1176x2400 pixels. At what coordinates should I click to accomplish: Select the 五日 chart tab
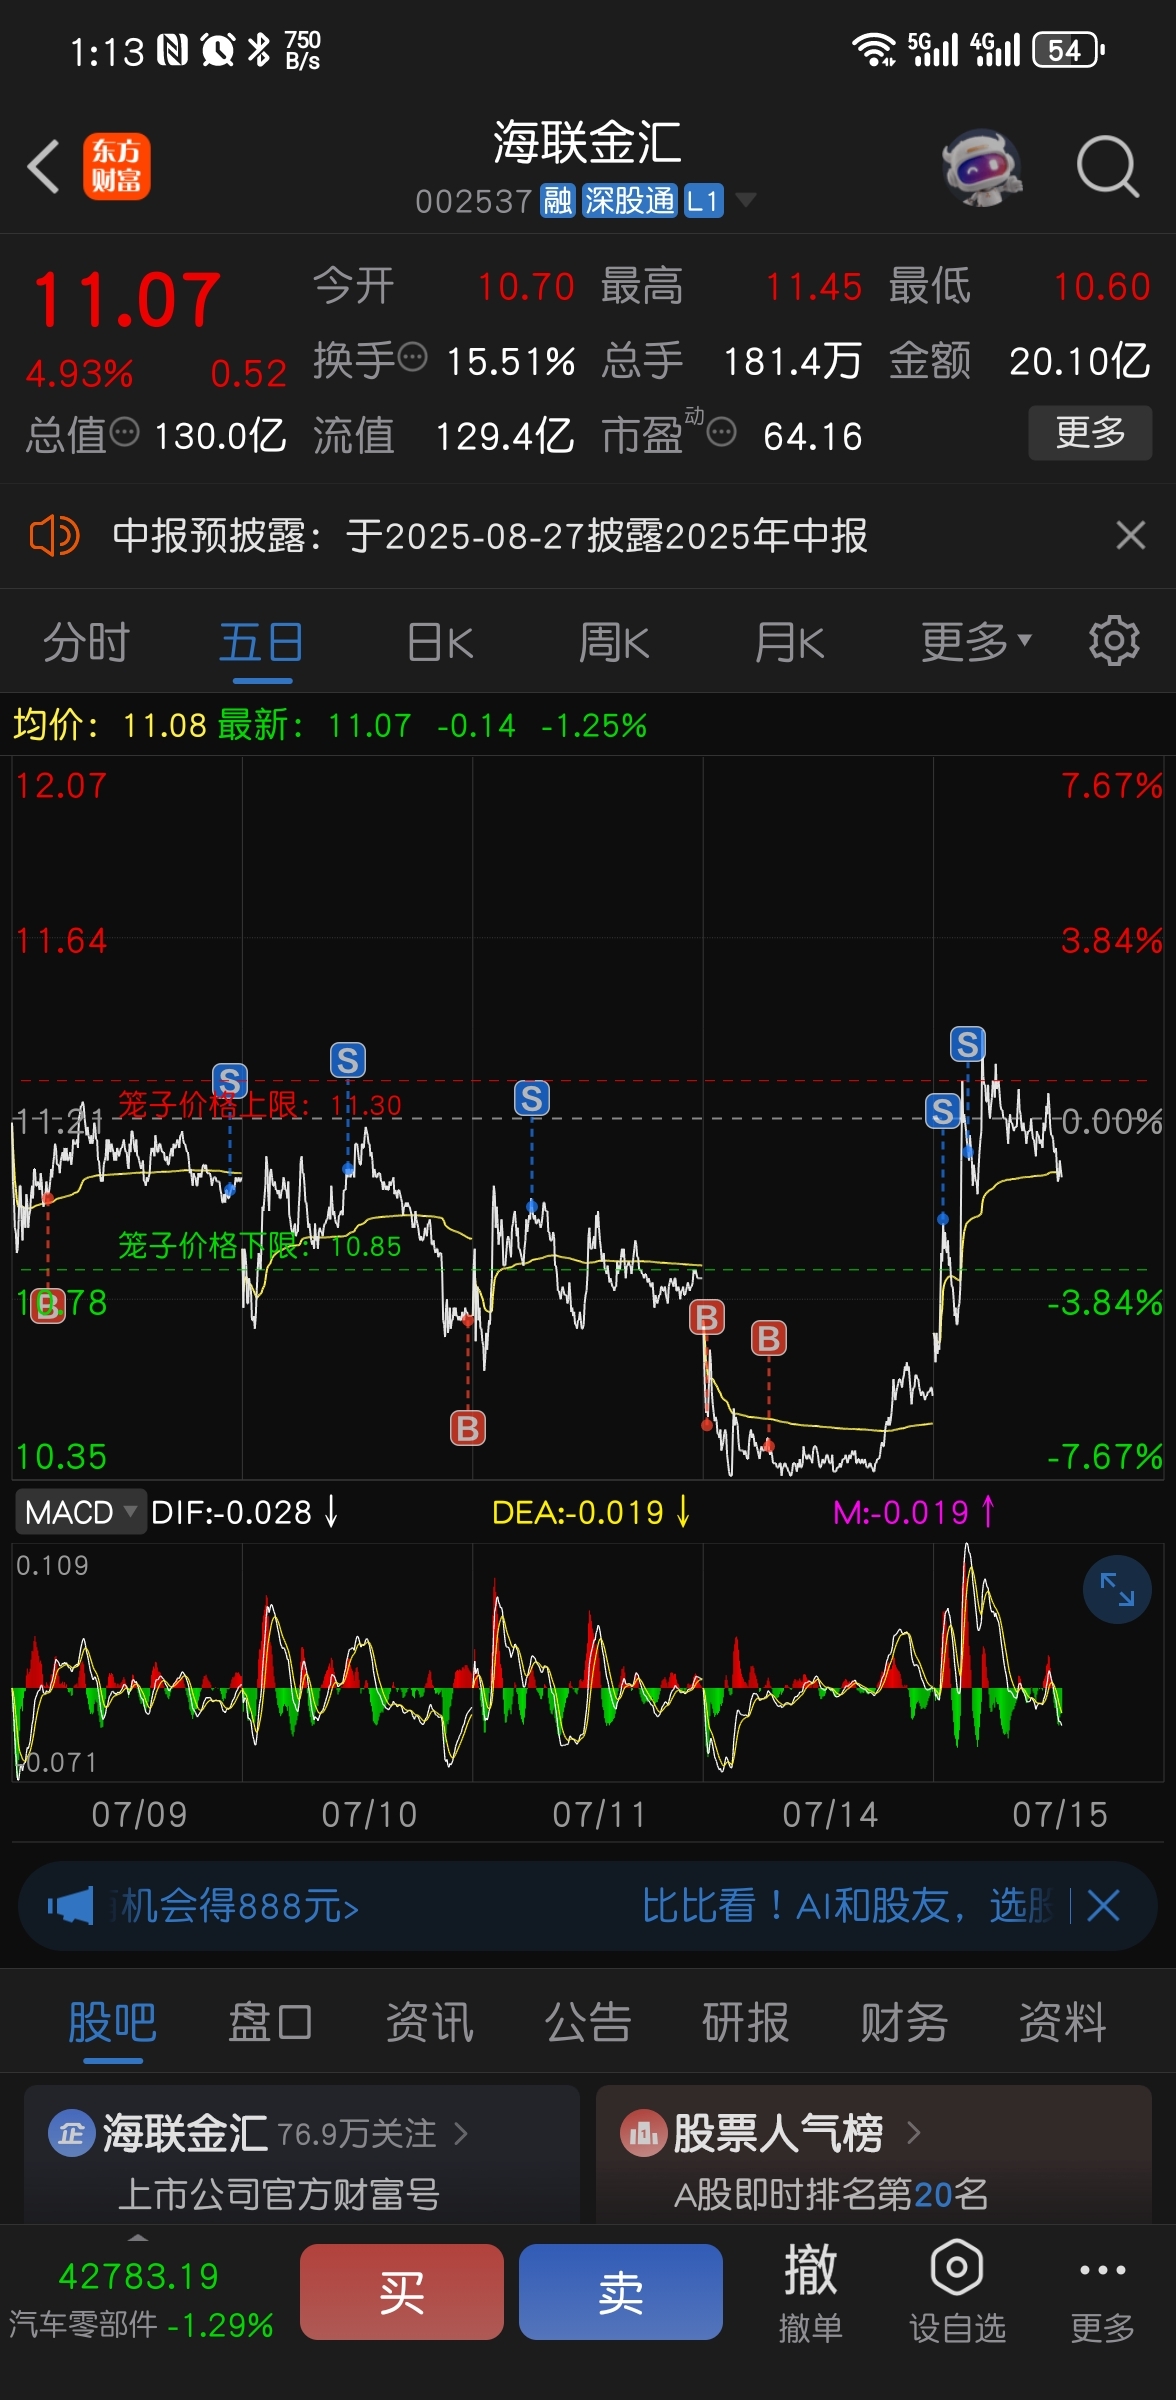262,642
